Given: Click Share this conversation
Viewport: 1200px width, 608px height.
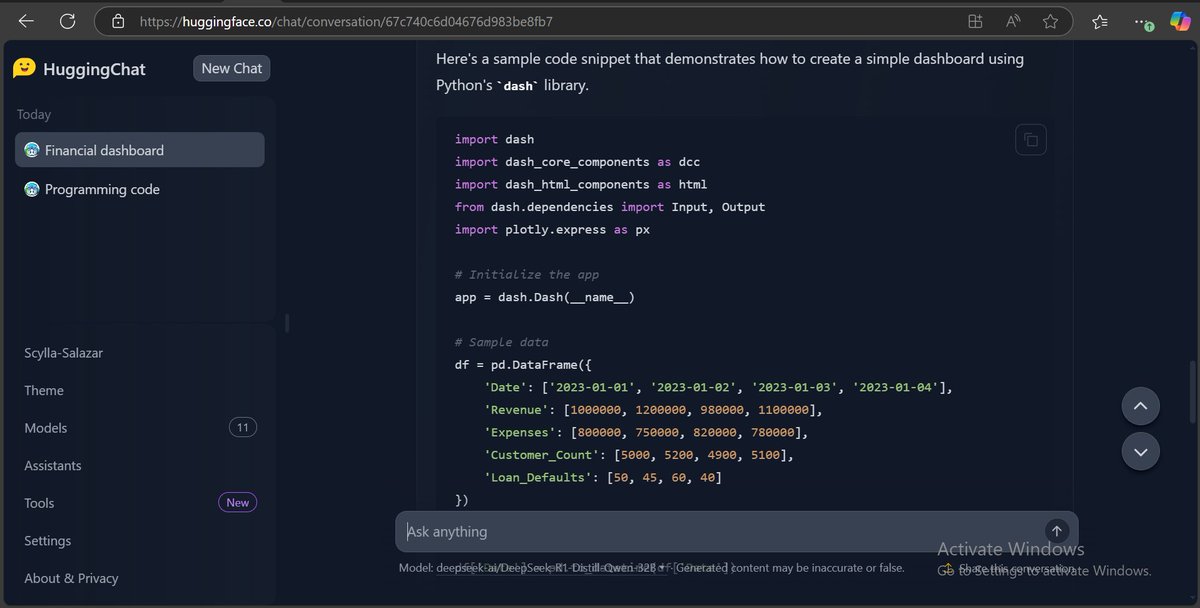Looking at the screenshot, I should click(x=1008, y=568).
